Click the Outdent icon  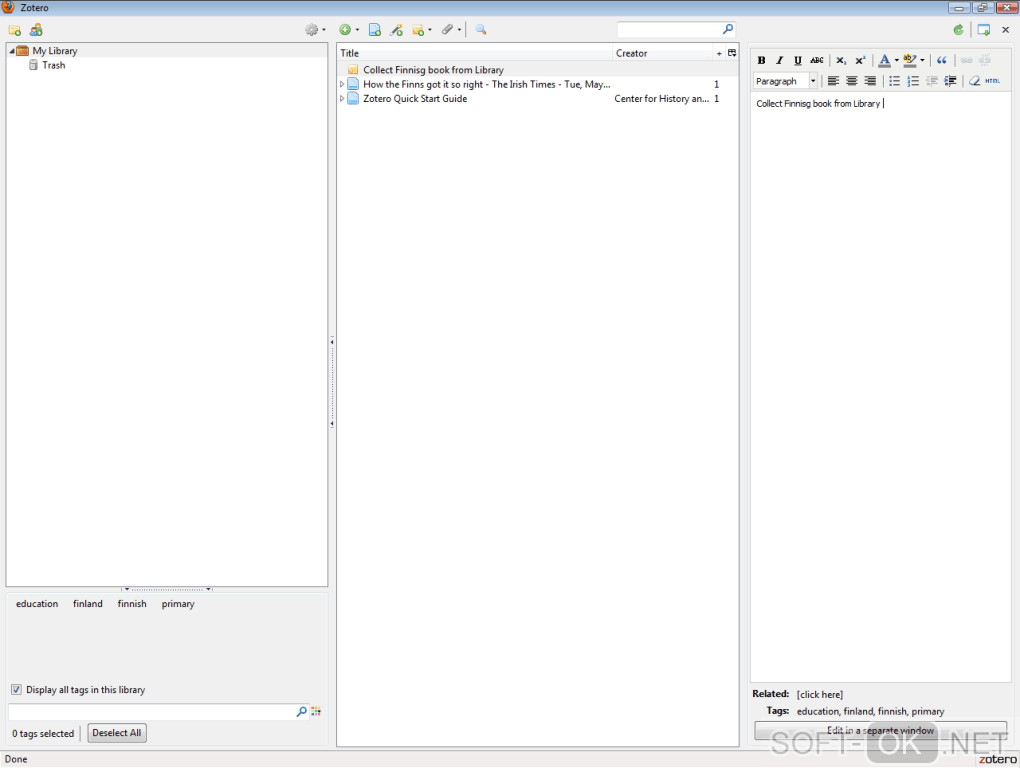pyautogui.click(x=932, y=81)
